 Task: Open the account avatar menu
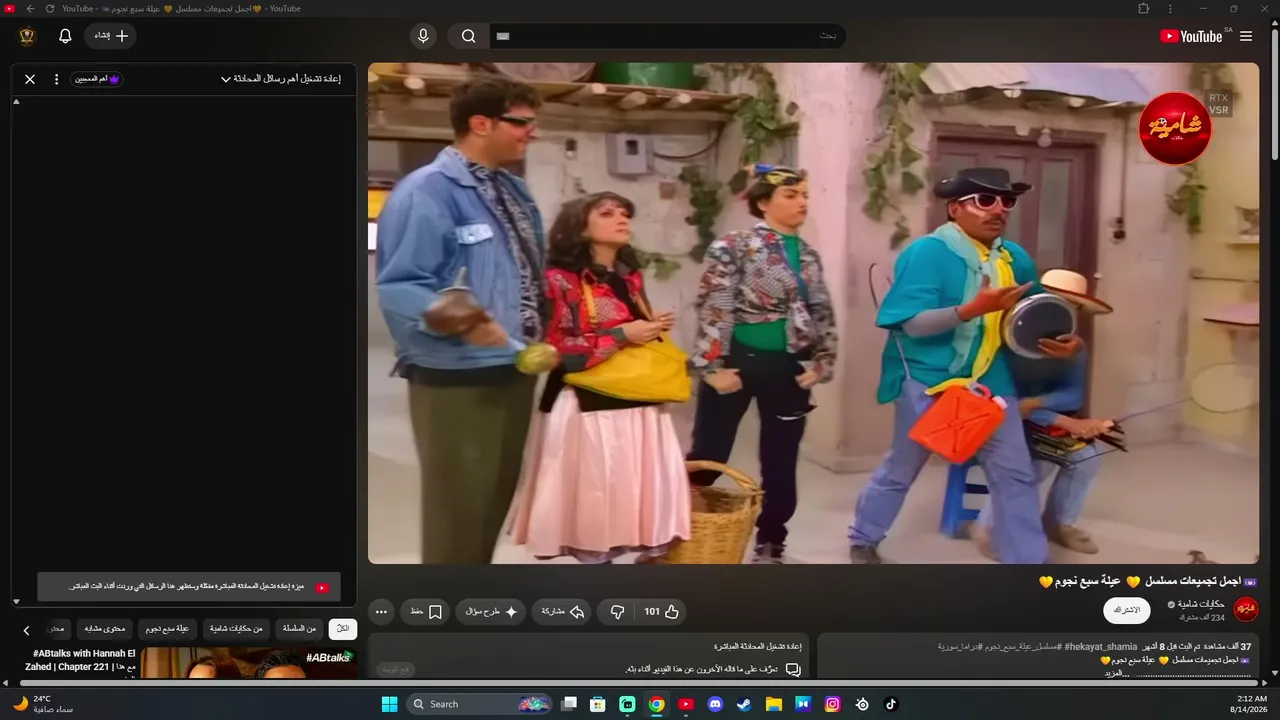(x=27, y=36)
